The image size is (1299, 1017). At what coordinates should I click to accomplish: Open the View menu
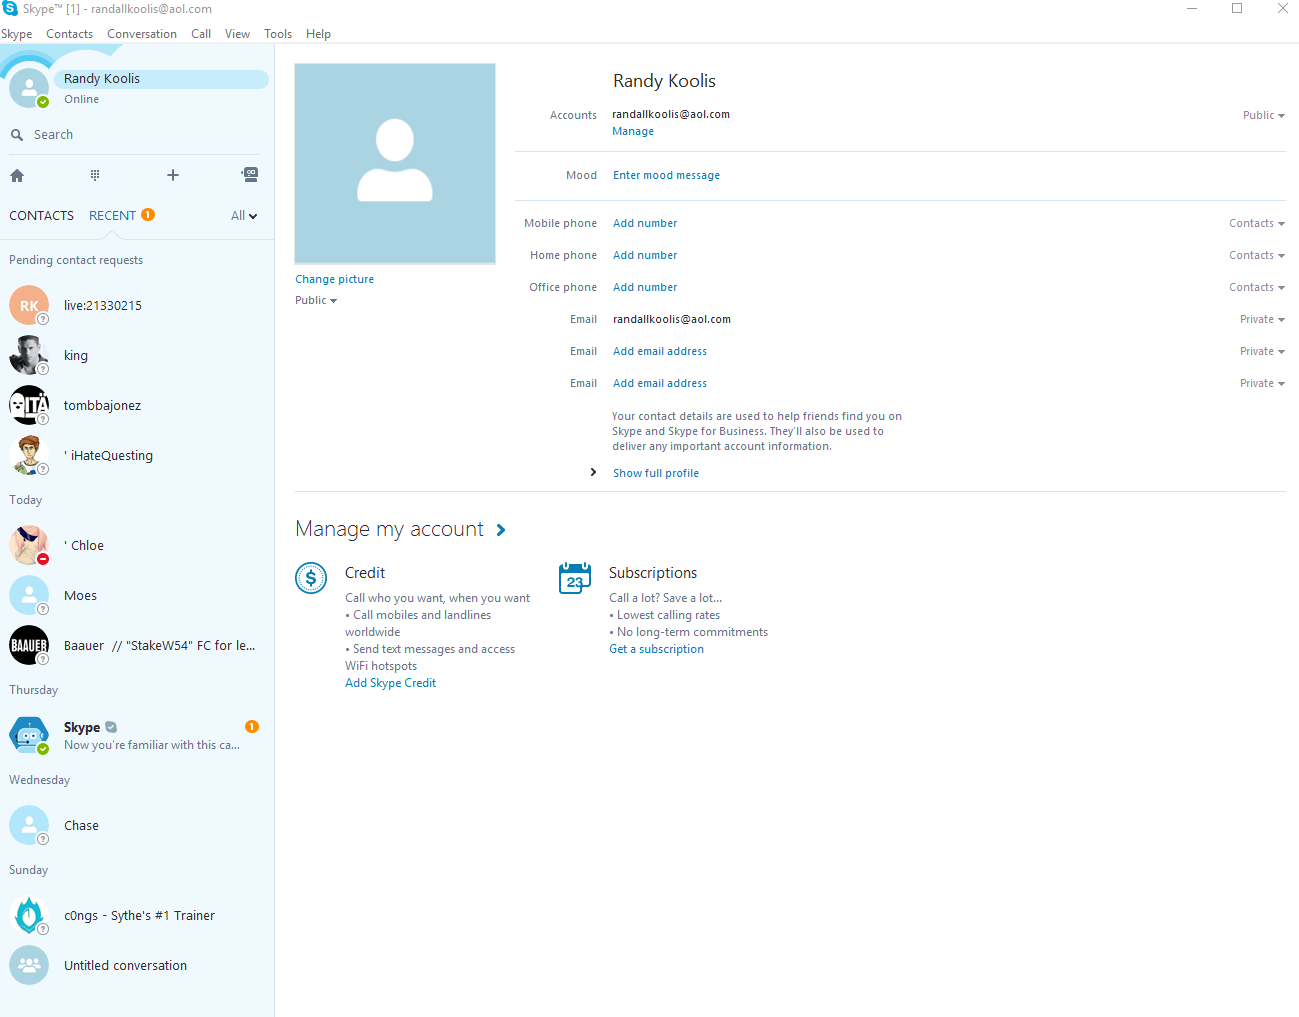coord(237,34)
